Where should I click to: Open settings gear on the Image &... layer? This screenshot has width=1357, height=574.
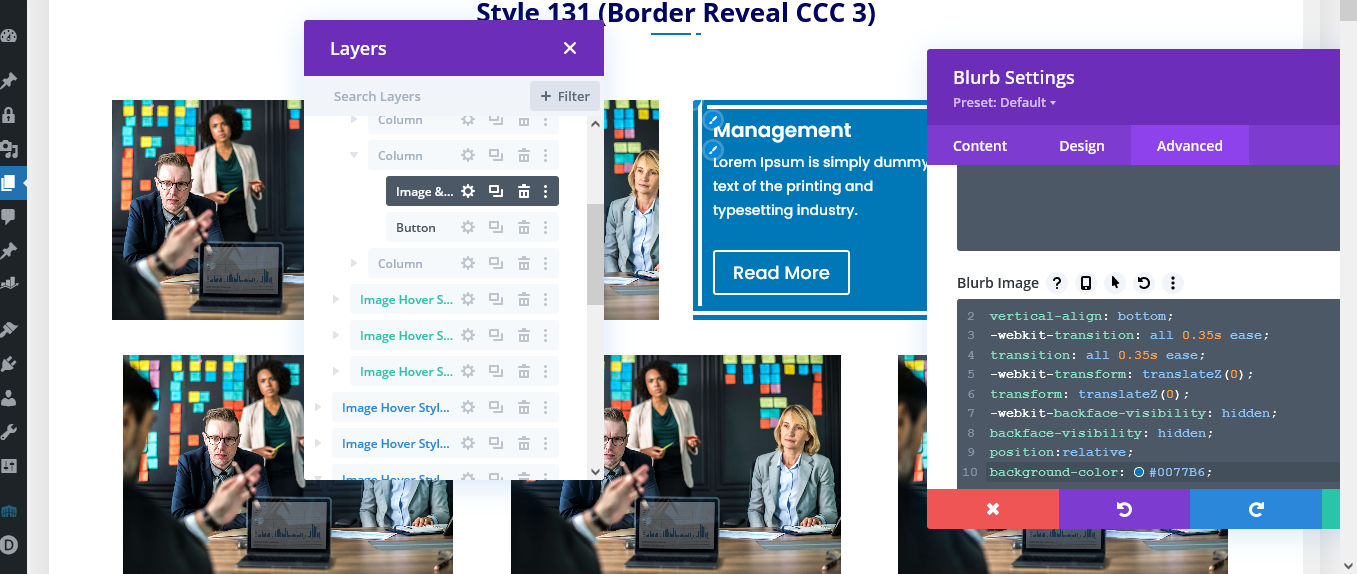tap(467, 191)
